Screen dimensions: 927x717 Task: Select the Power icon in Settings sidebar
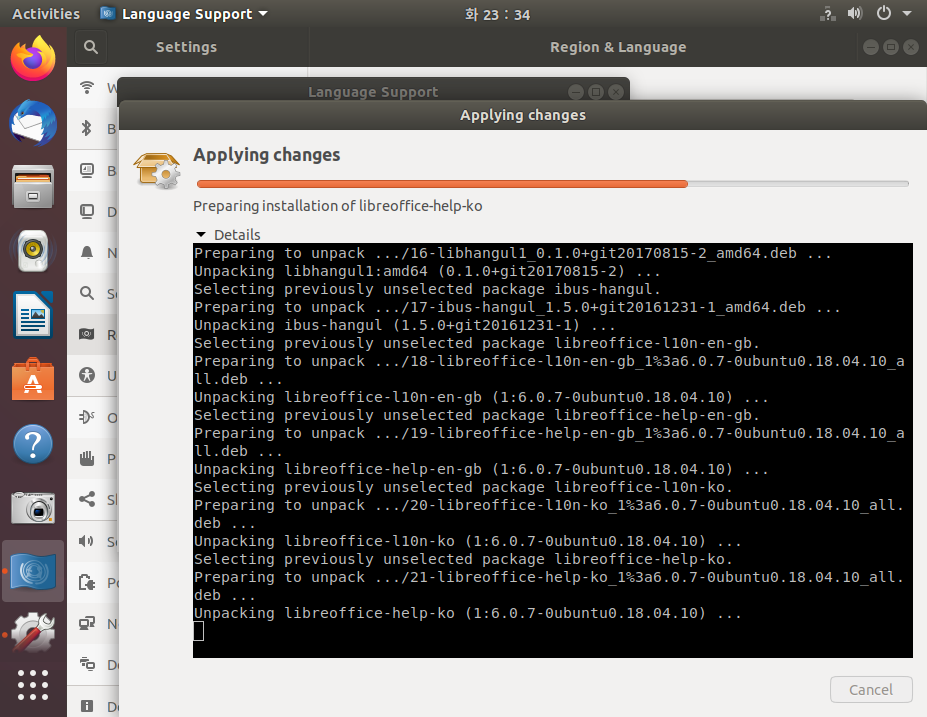tap(87, 582)
